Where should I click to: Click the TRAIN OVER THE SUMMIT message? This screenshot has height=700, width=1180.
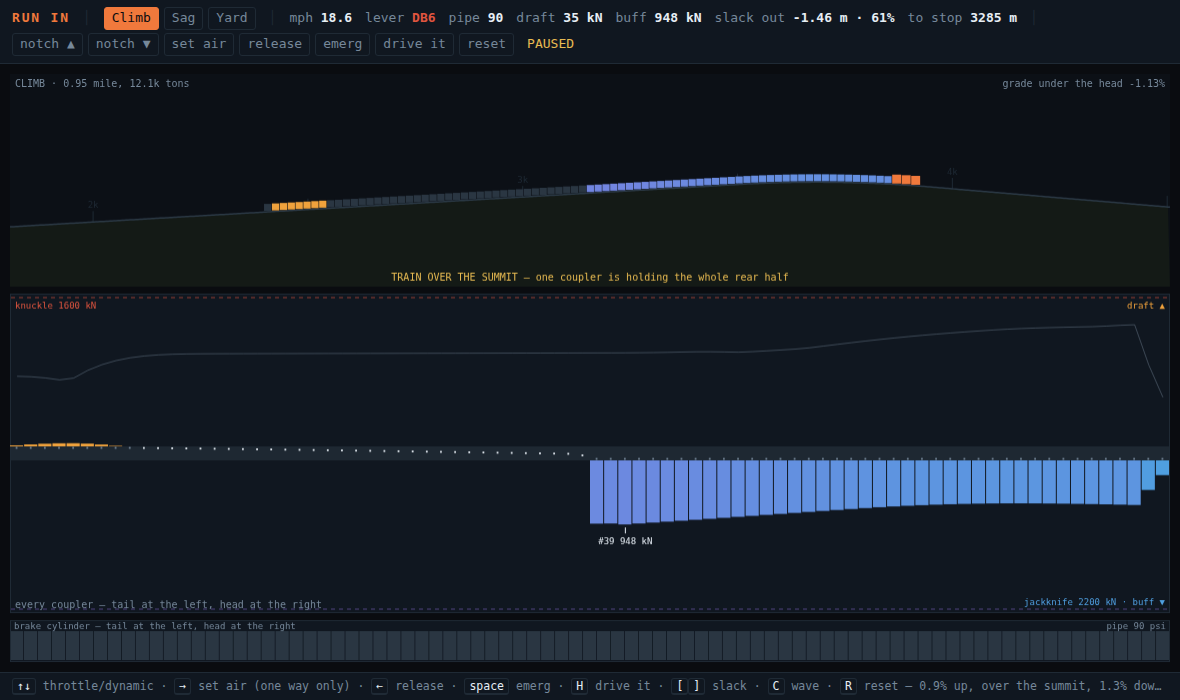coord(590,277)
